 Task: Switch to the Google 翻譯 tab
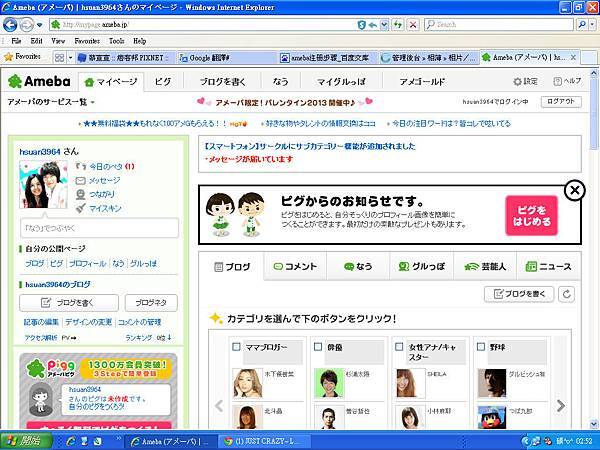pos(226,58)
